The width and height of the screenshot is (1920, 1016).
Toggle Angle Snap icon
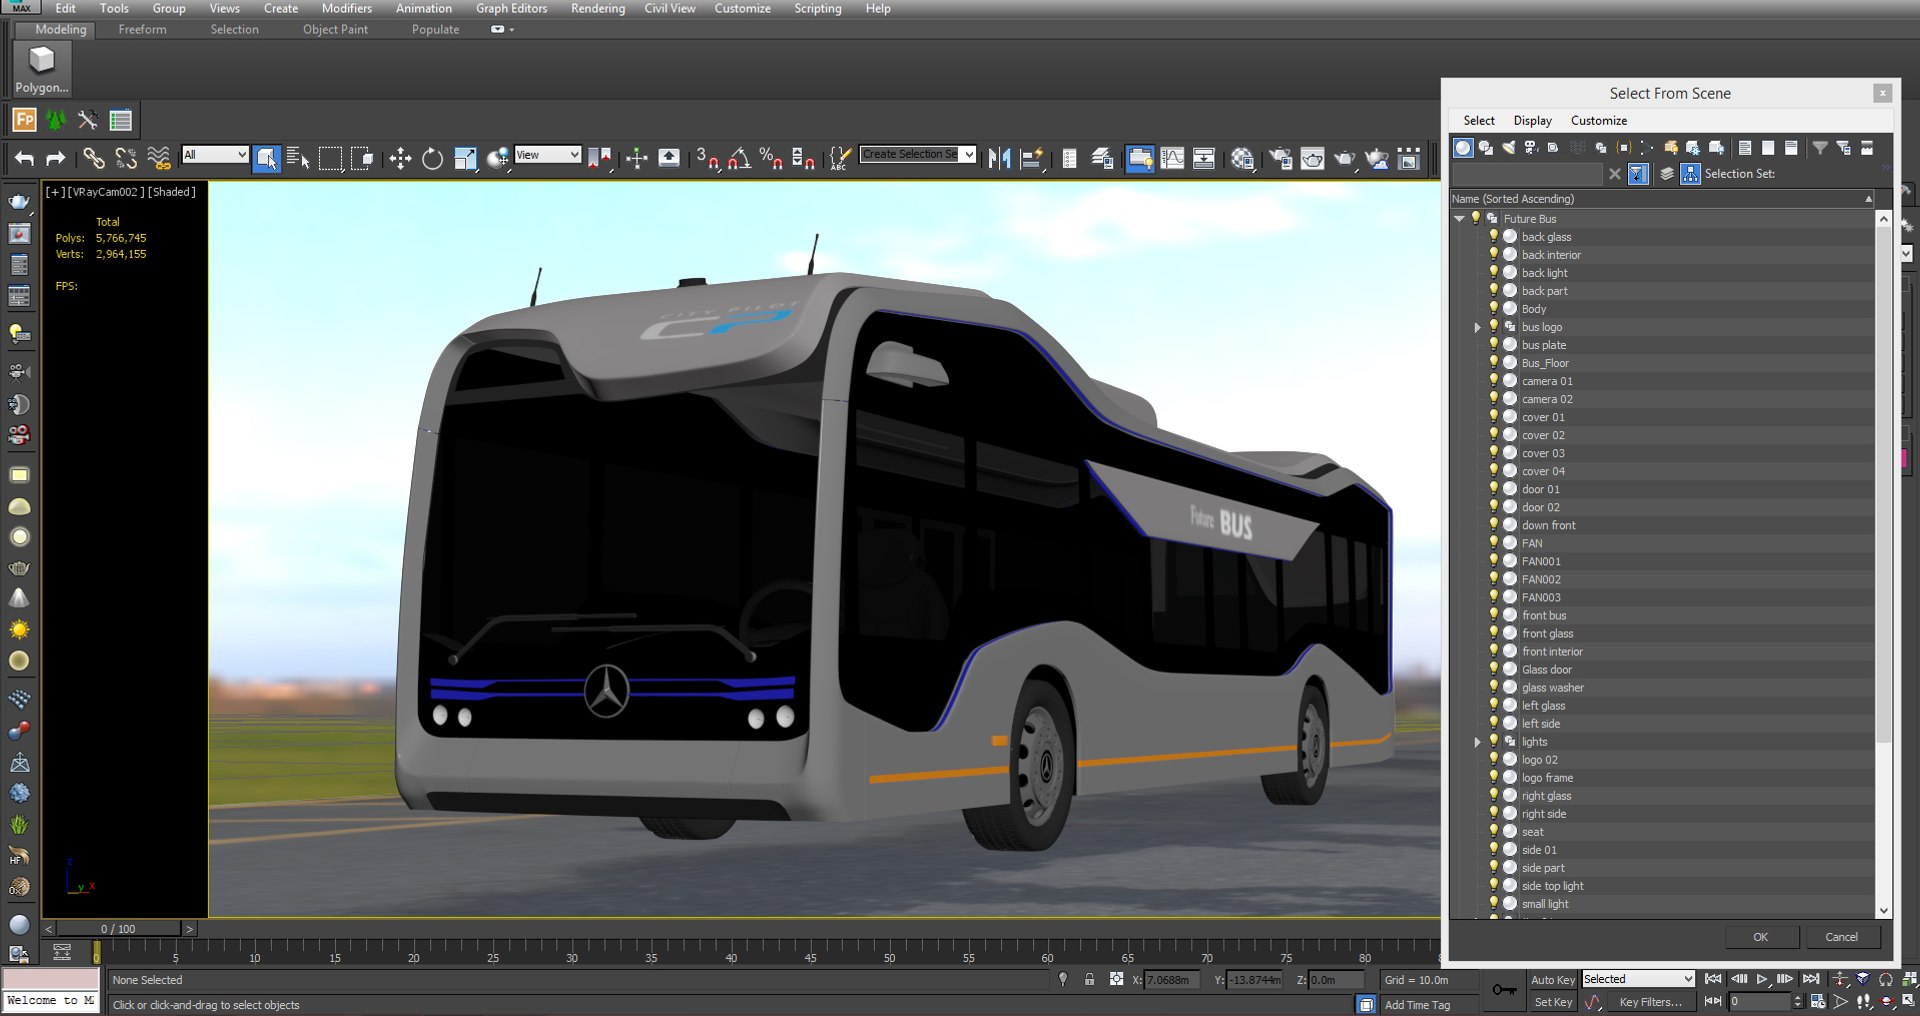coord(739,158)
